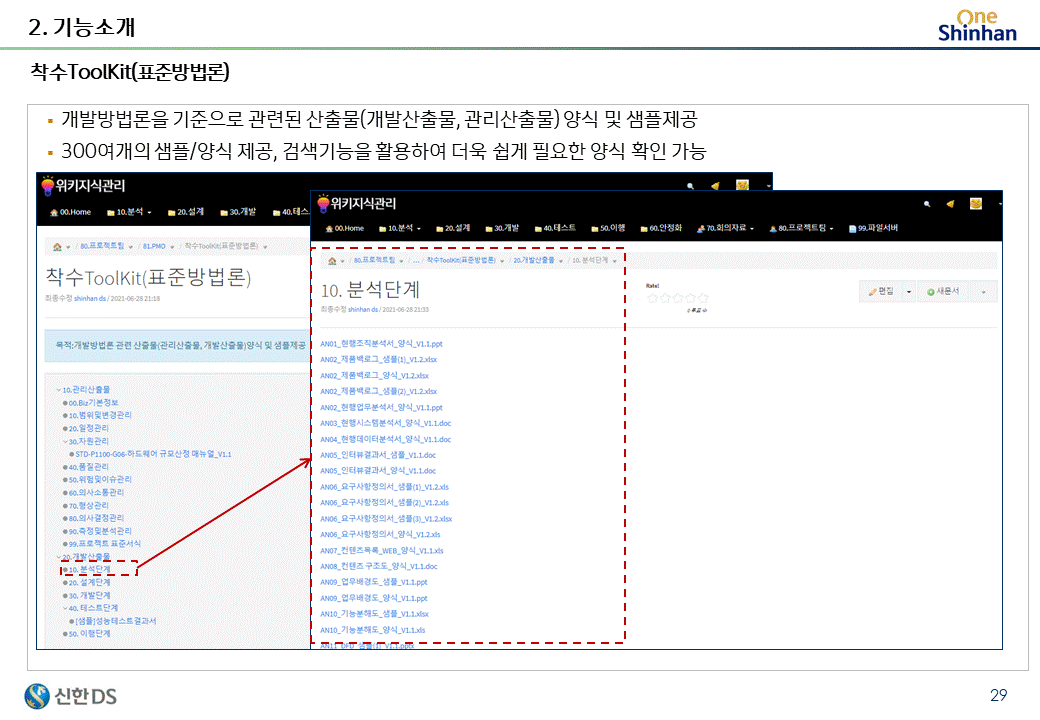
Task: Open AN10_기능분해도_샘플_V1.1.xlsx file link
Action: (x=374, y=615)
